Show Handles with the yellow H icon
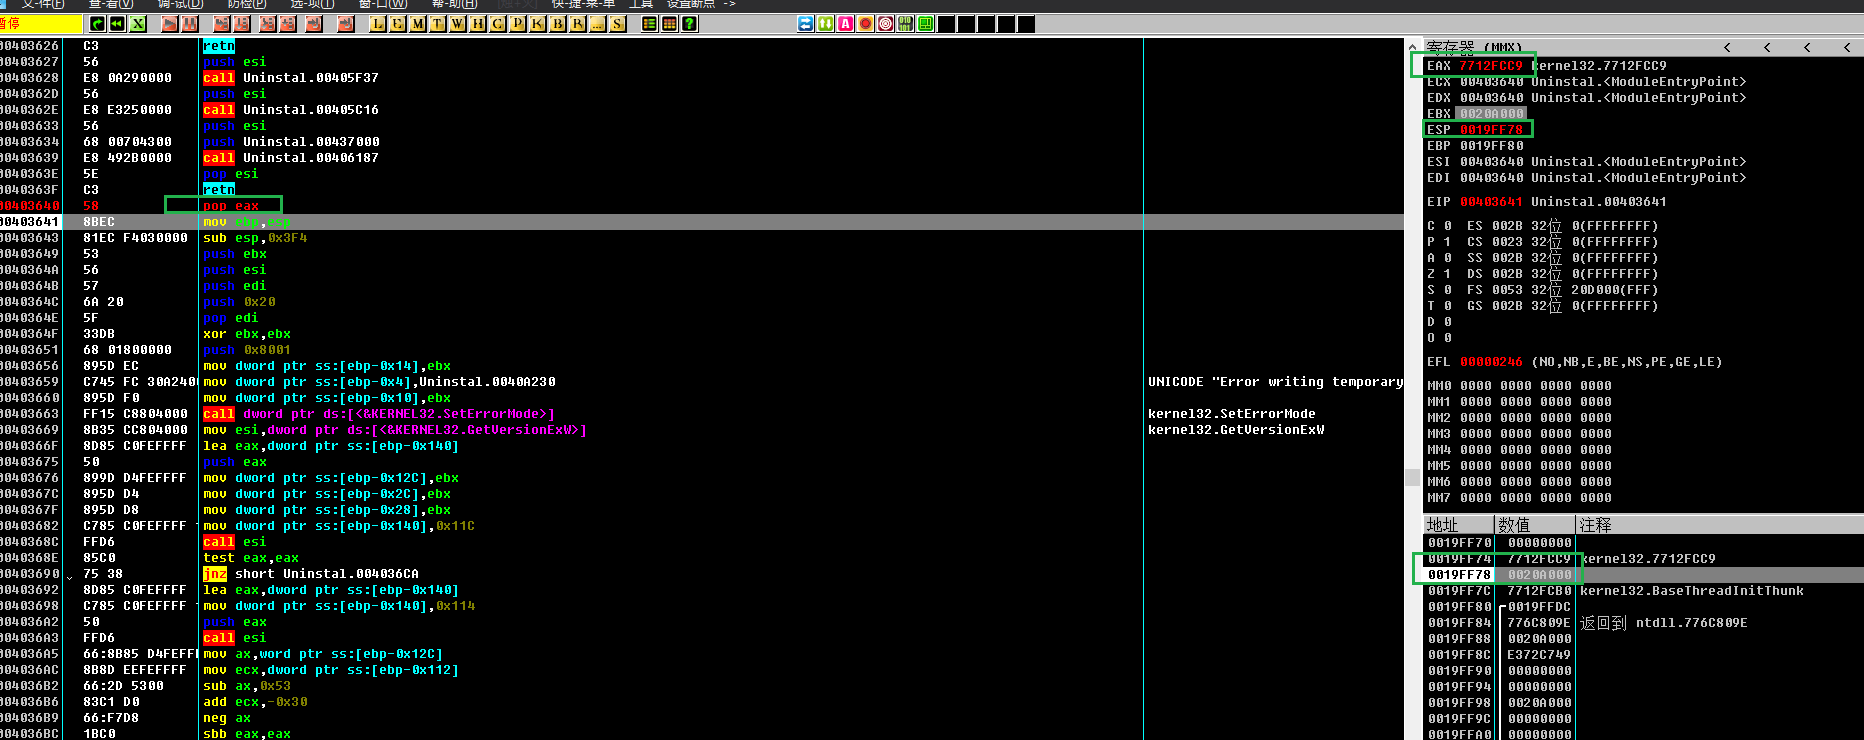Image resolution: width=1864 pixels, height=740 pixels. point(477,24)
